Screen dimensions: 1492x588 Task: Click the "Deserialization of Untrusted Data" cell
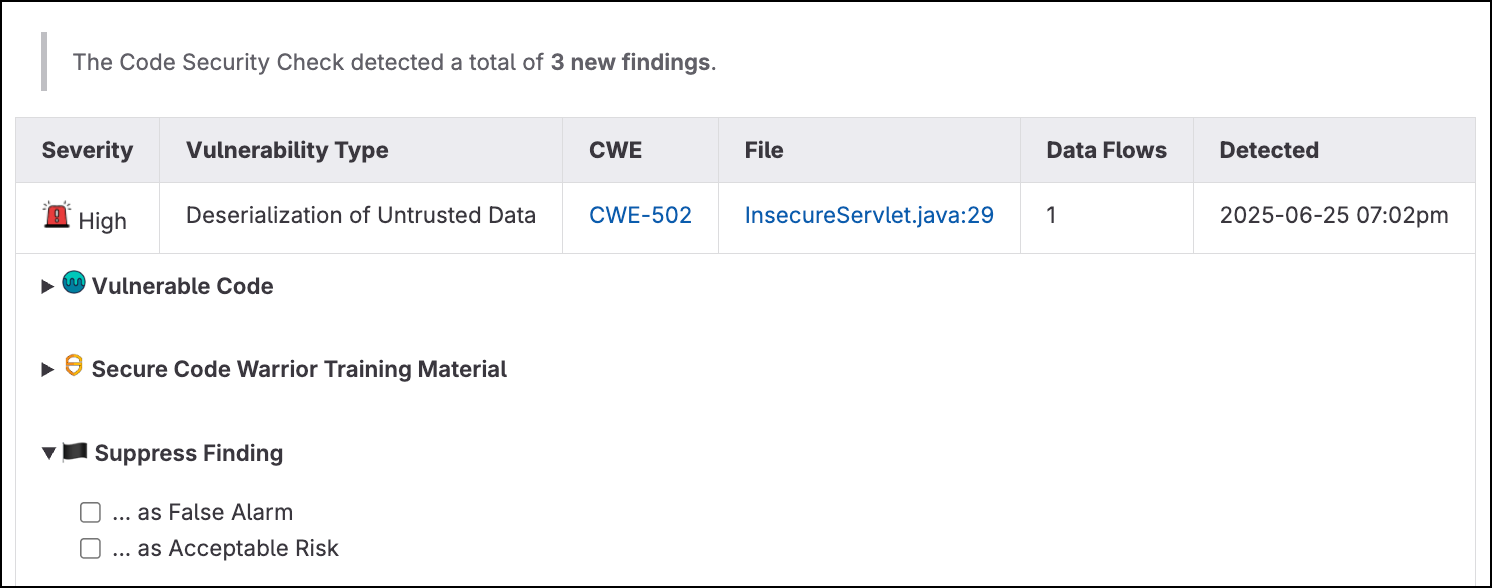361,215
